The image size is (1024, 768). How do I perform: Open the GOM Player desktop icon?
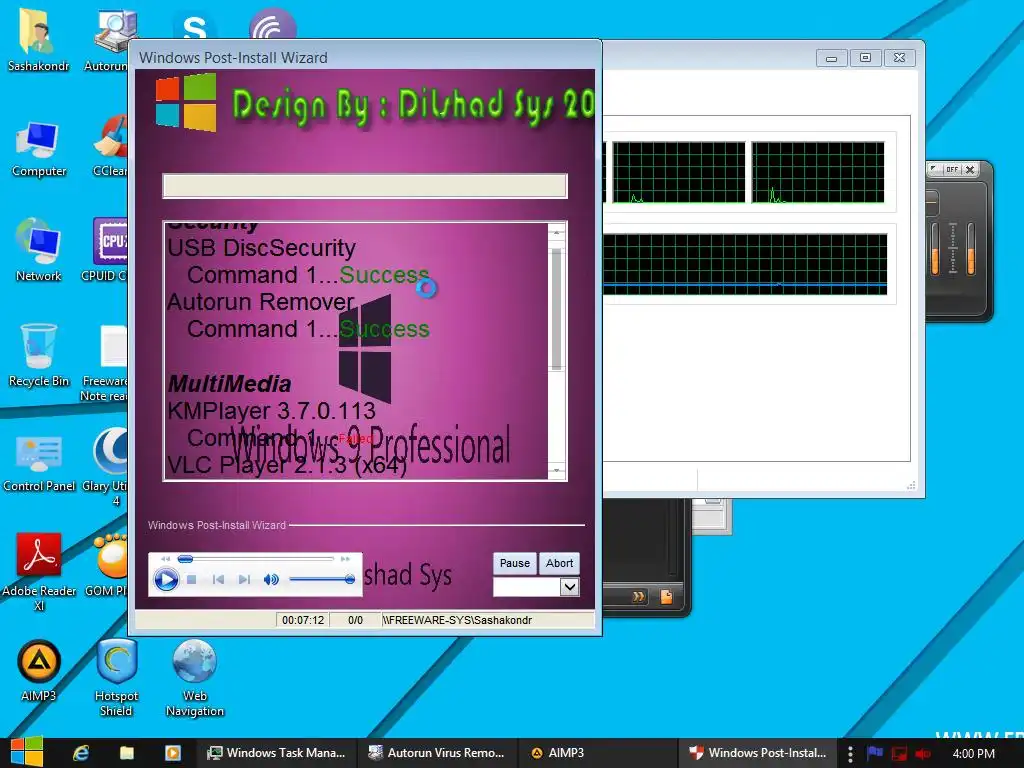(x=108, y=564)
